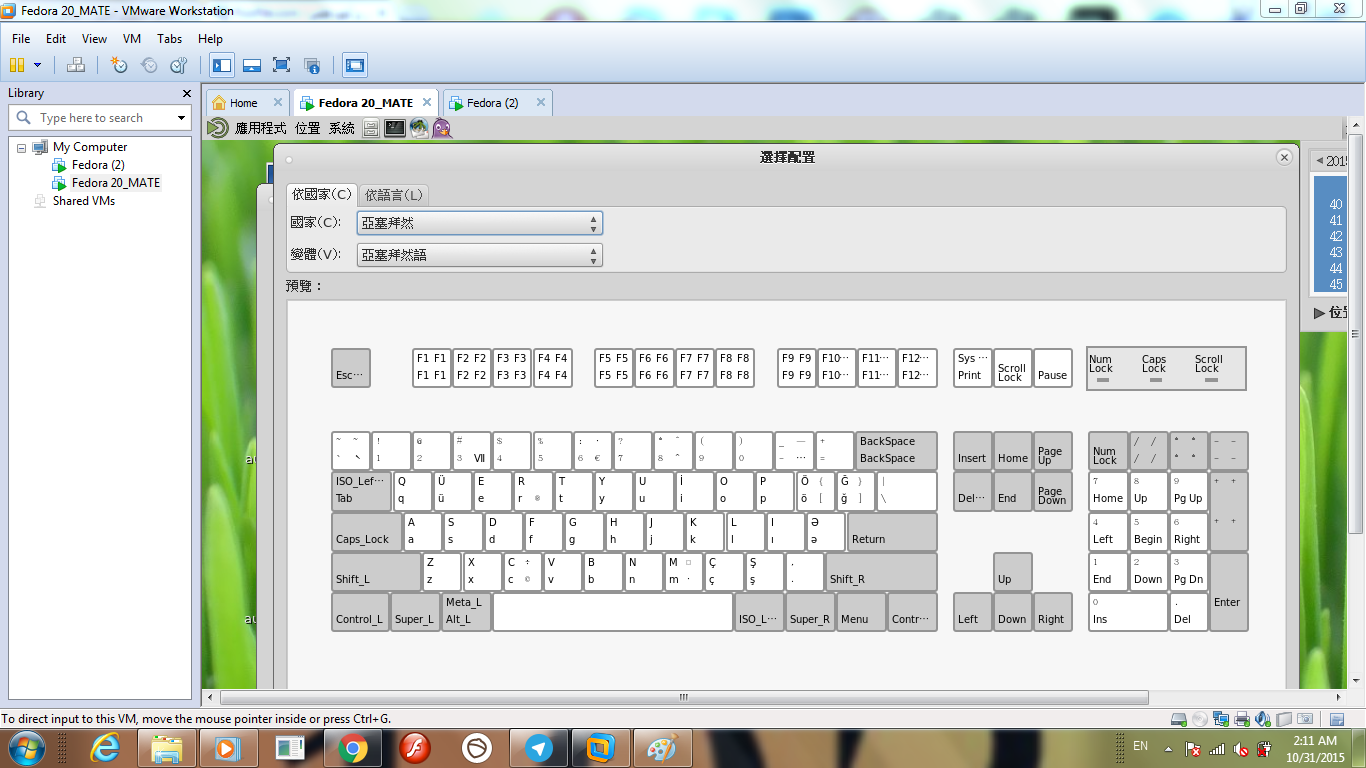Image resolution: width=1366 pixels, height=768 pixels.
Task: Launch the globe mail icon in MATE panel
Action: coord(419,128)
